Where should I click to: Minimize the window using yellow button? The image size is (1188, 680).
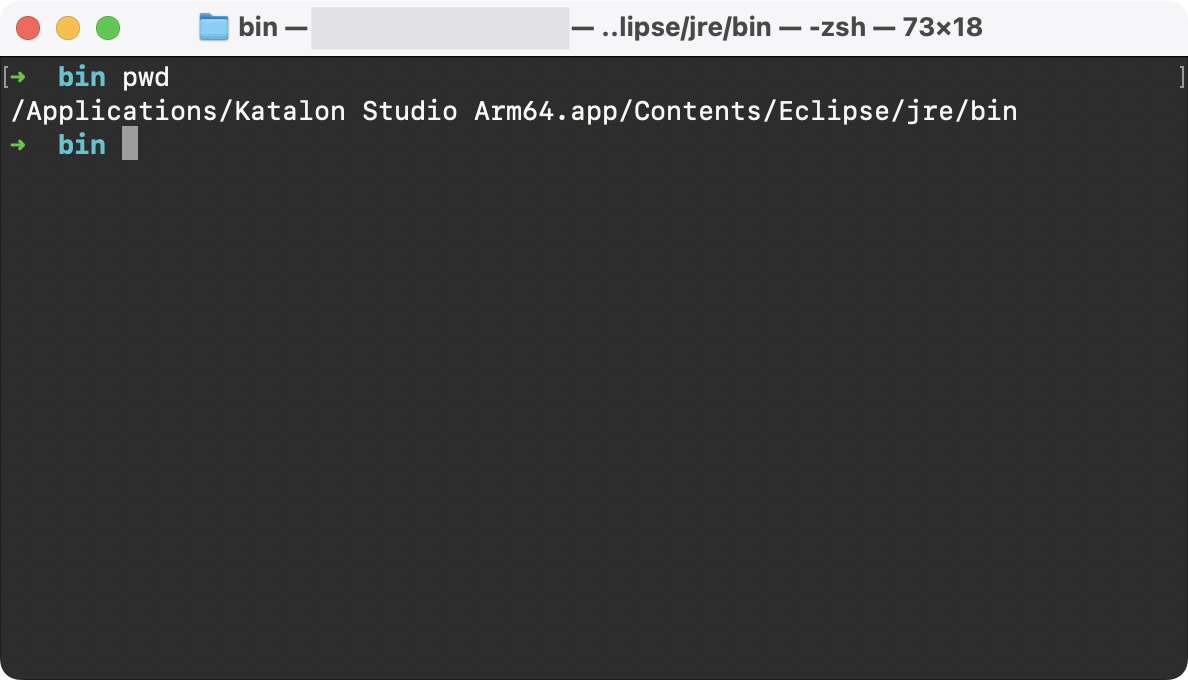[68, 28]
